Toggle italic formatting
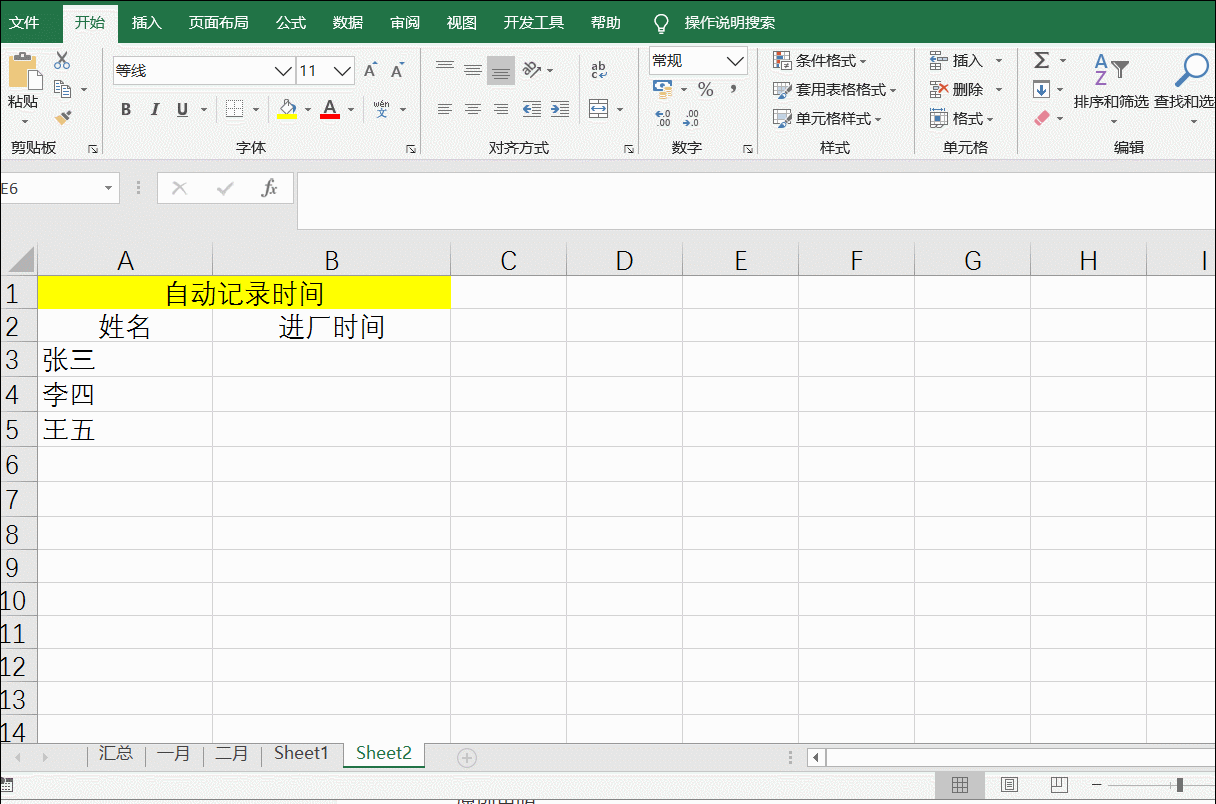1216x804 pixels. click(x=154, y=110)
